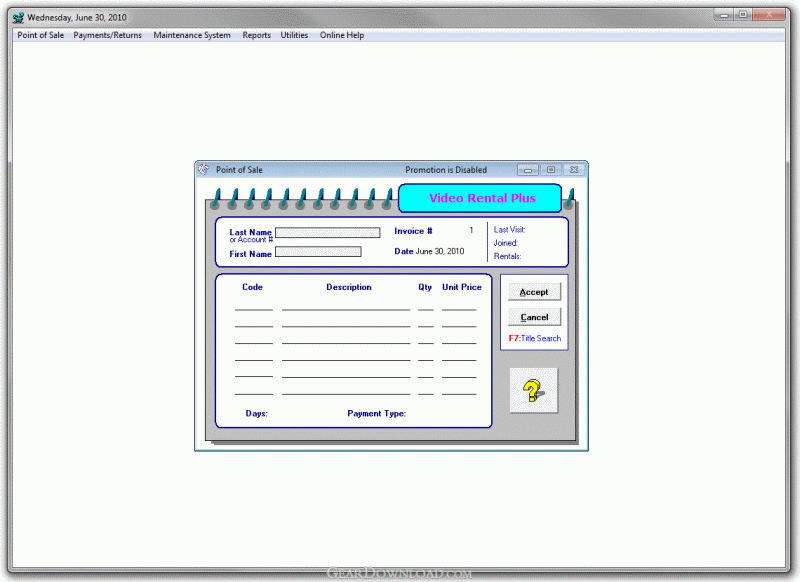Click the 'Last Name' label
This screenshot has width=800, height=582.
point(251,232)
